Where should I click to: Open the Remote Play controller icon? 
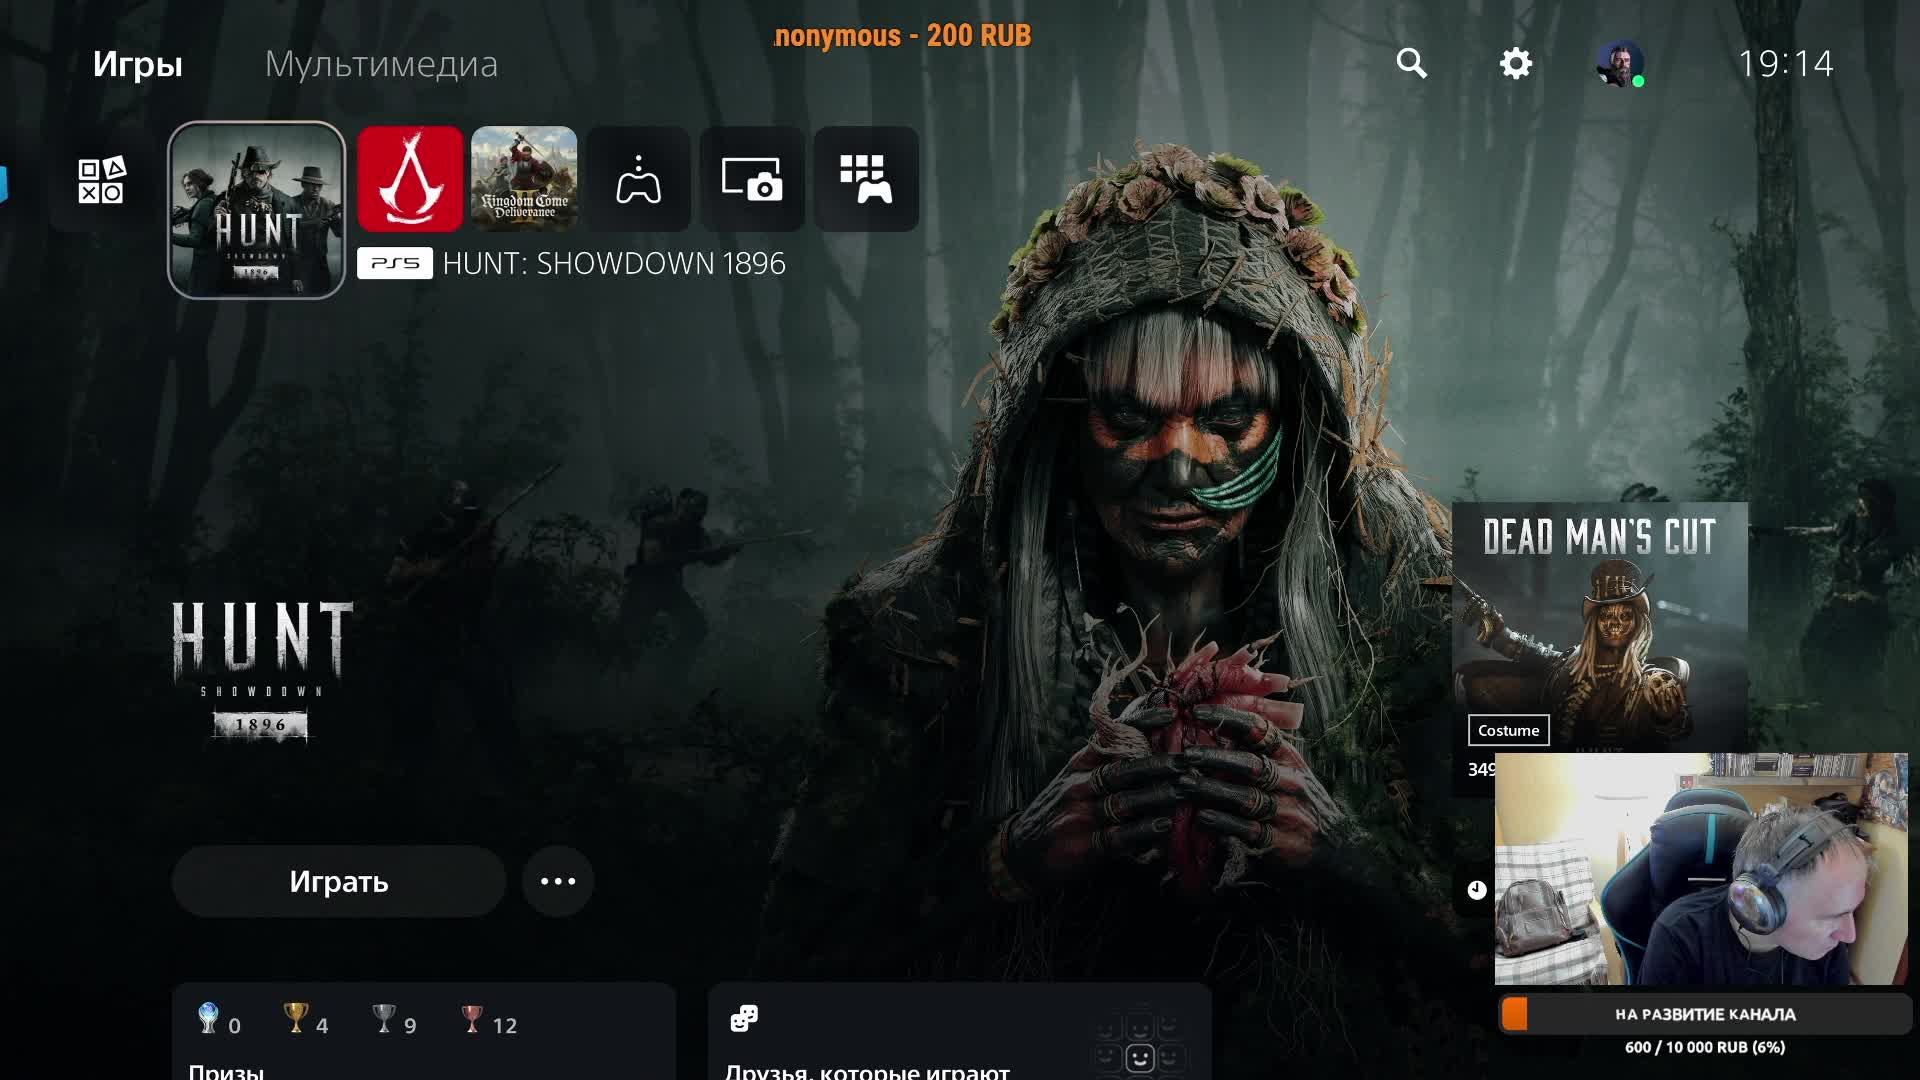[x=638, y=179]
